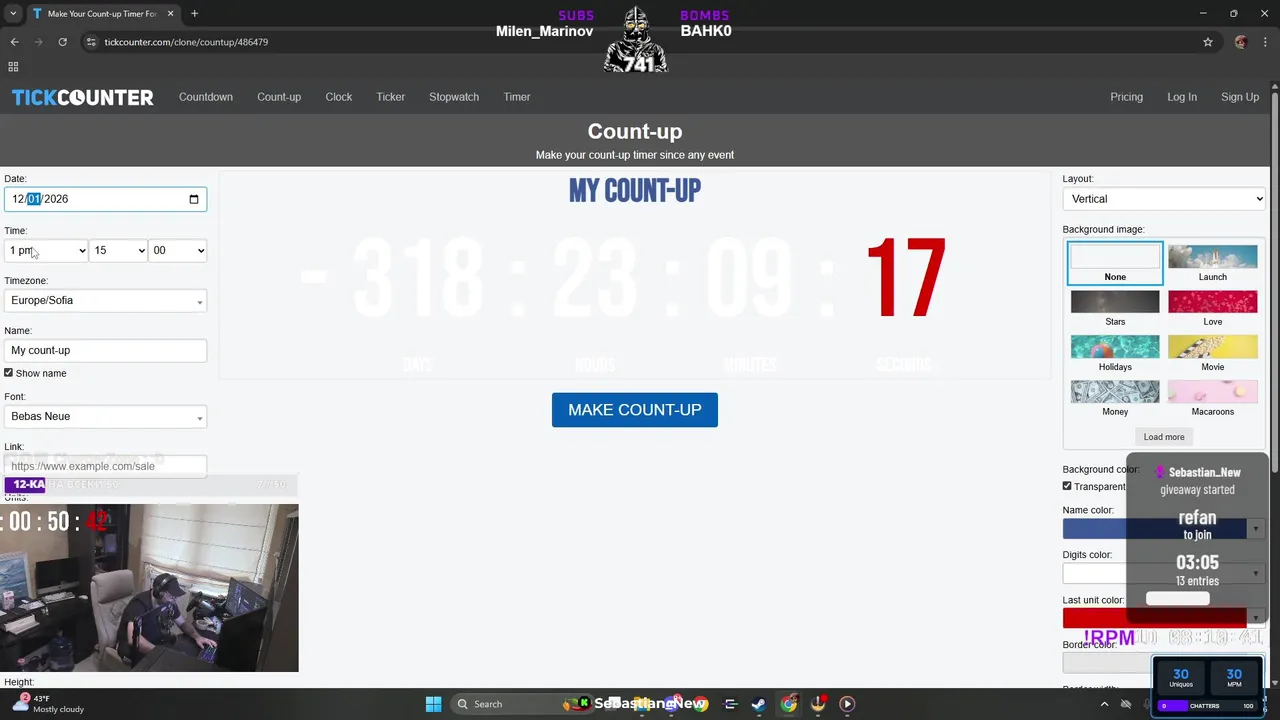Click the Link URL input field
This screenshot has height=720, width=1280.
point(105,466)
